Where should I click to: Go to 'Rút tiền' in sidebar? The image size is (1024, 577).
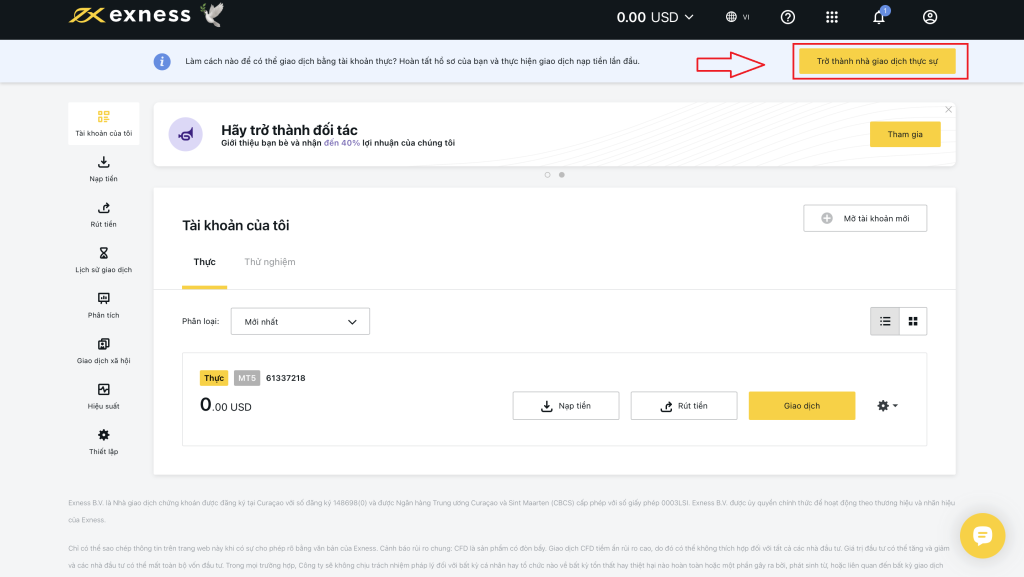(x=104, y=215)
